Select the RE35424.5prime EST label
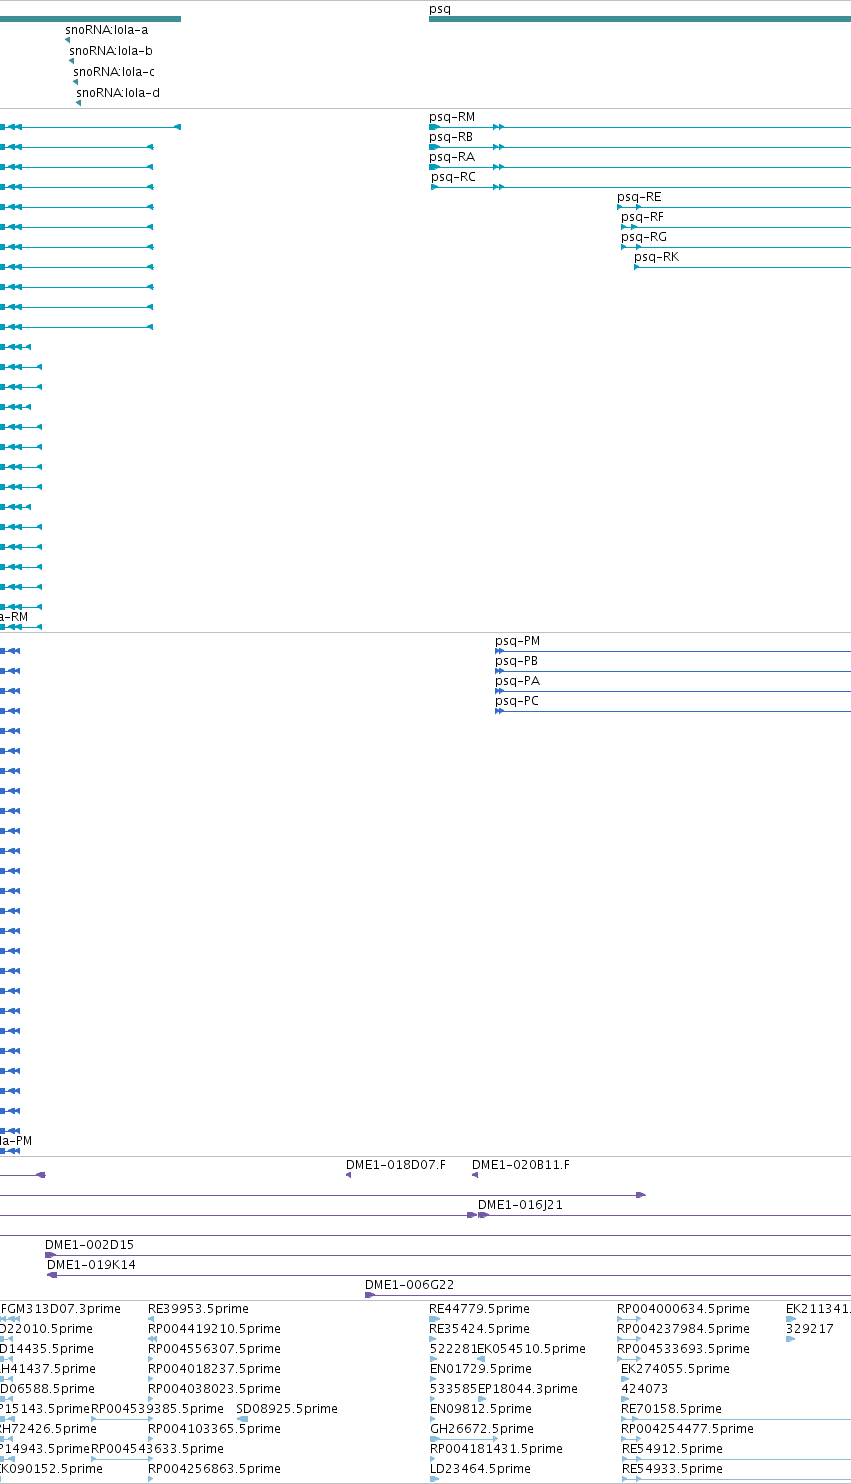851x1484 pixels. (x=479, y=1329)
